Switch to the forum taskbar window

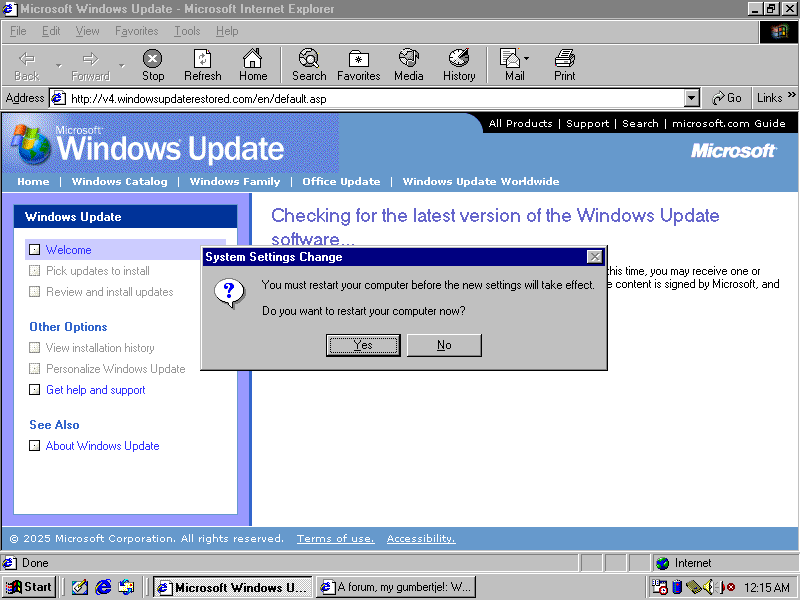tap(396, 587)
